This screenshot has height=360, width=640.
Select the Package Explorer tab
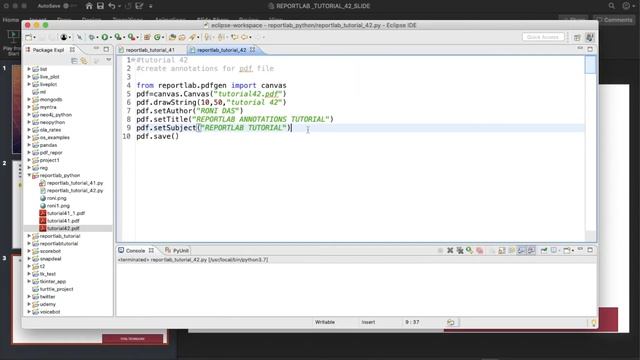[x=48, y=50]
